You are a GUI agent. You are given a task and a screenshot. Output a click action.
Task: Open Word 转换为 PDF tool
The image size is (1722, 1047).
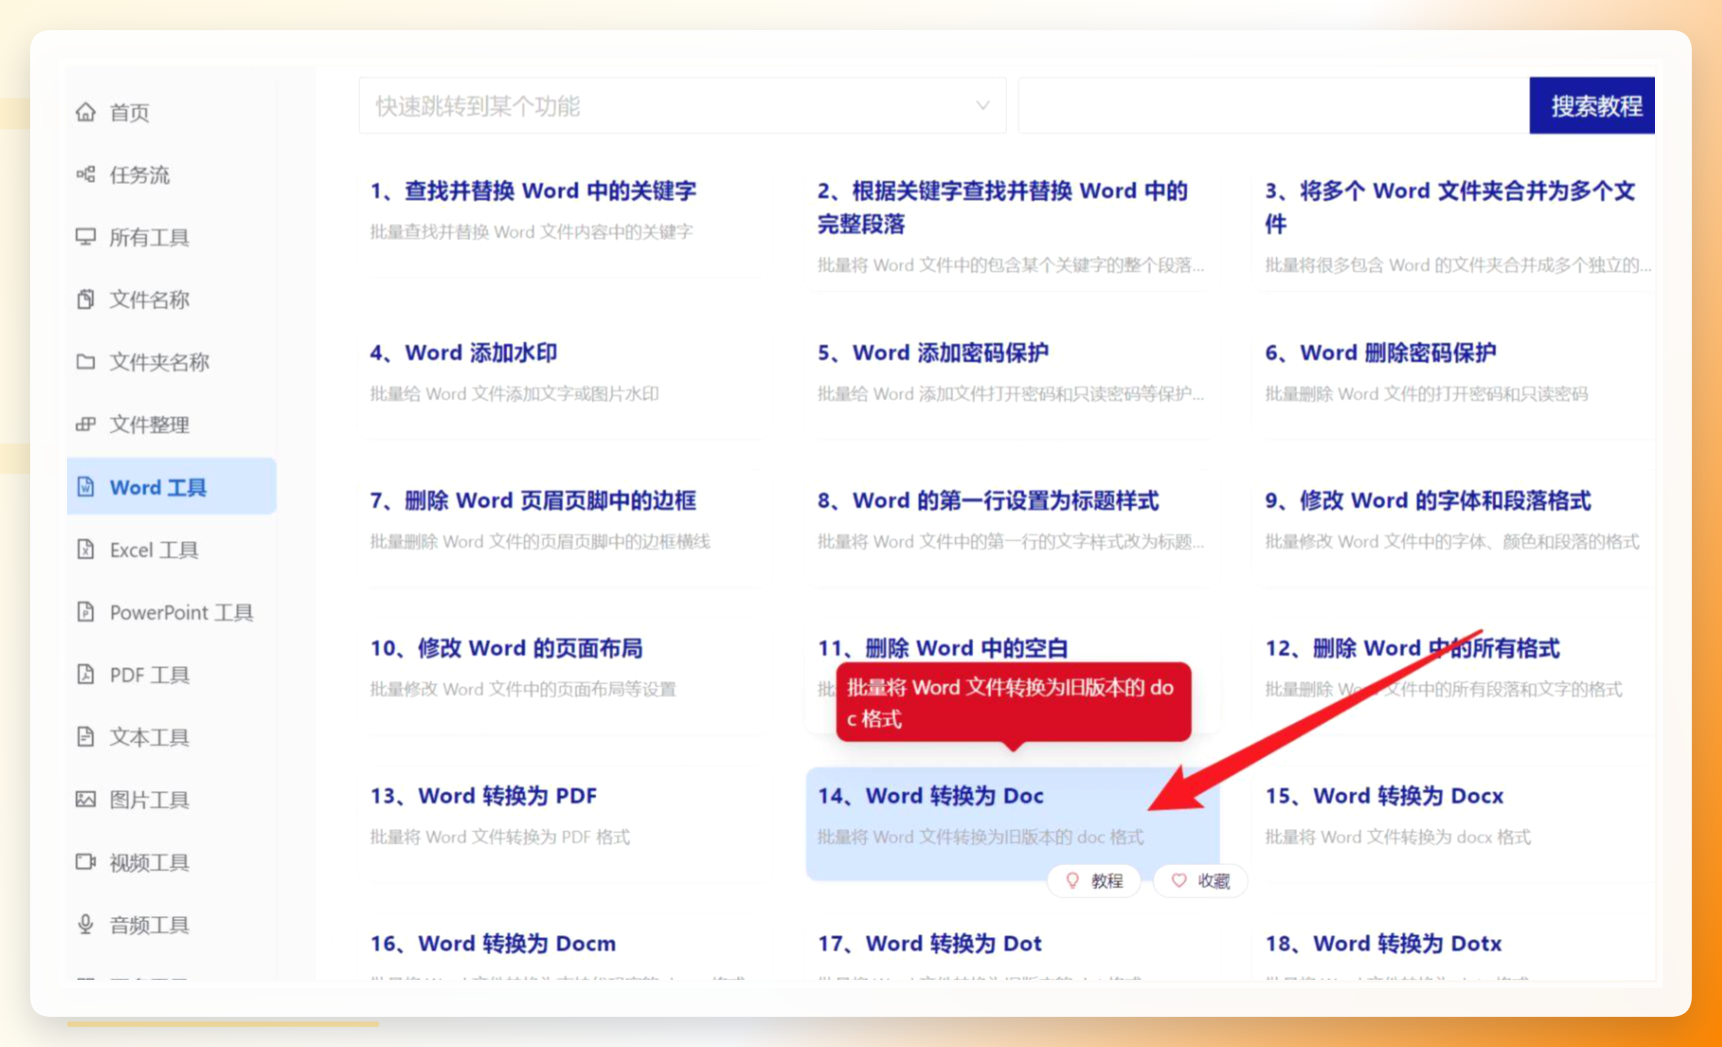pos(483,796)
